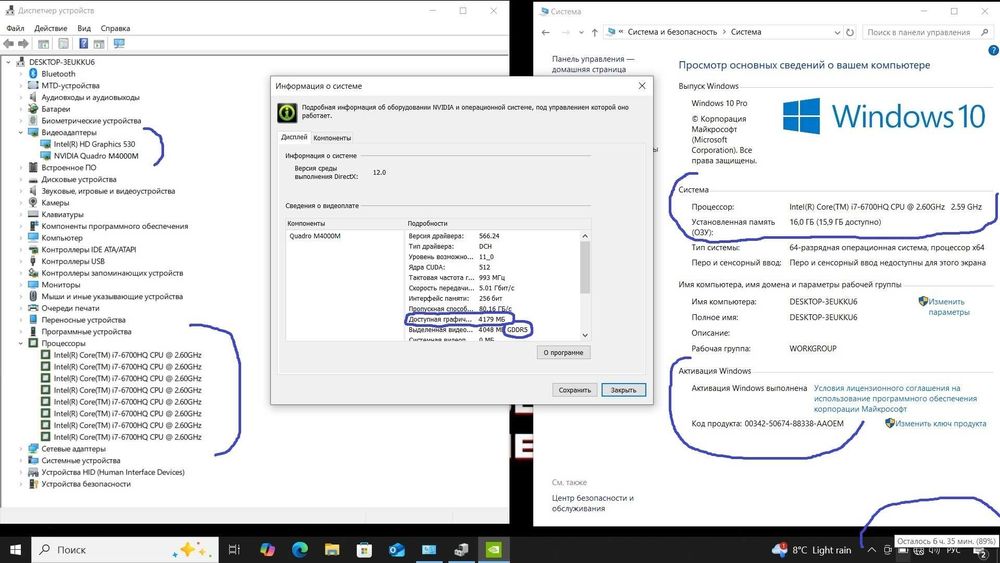
Task: Go up one level in System window
Action: click(x=594, y=32)
